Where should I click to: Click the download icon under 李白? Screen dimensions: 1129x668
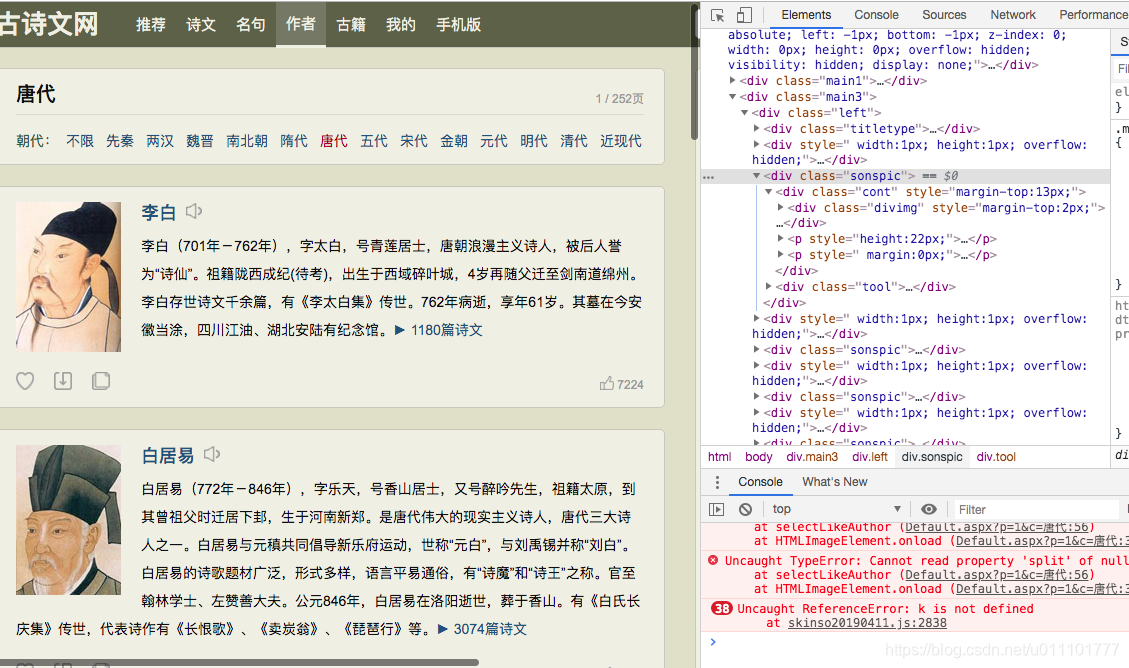point(63,381)
